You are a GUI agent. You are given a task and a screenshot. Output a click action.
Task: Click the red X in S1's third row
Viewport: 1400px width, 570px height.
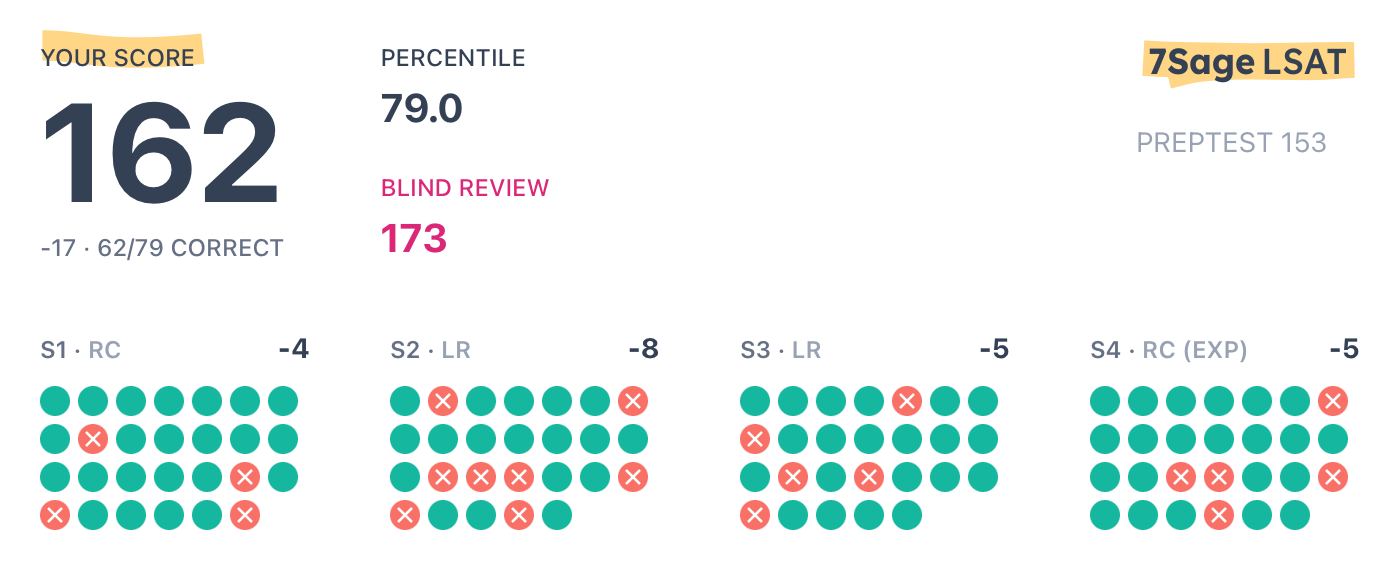(x=245, y=477)
